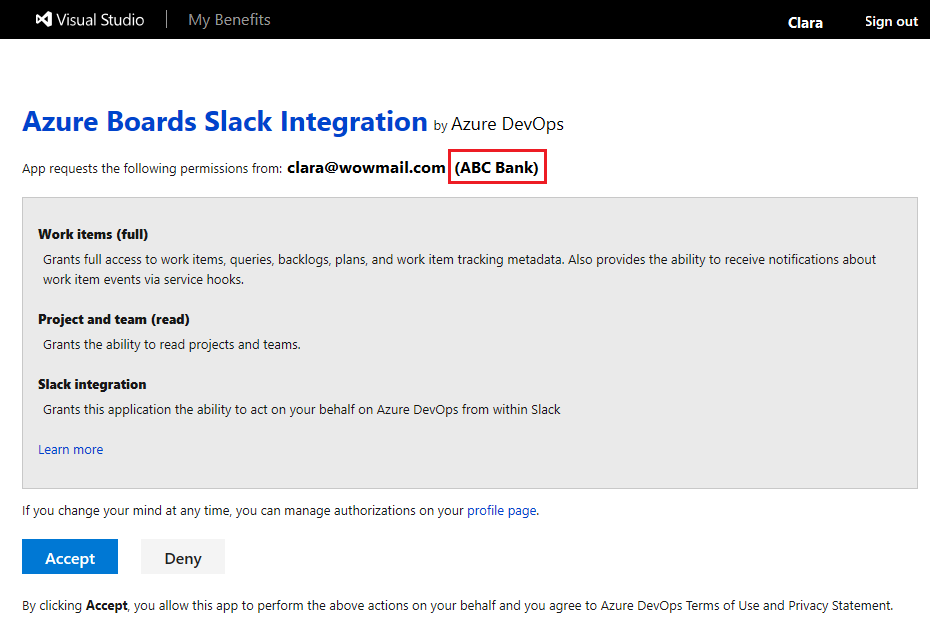Click the Azure Boards Slack Integration title
The height and width of the screenshot is (622, 930).
point(225,122)
